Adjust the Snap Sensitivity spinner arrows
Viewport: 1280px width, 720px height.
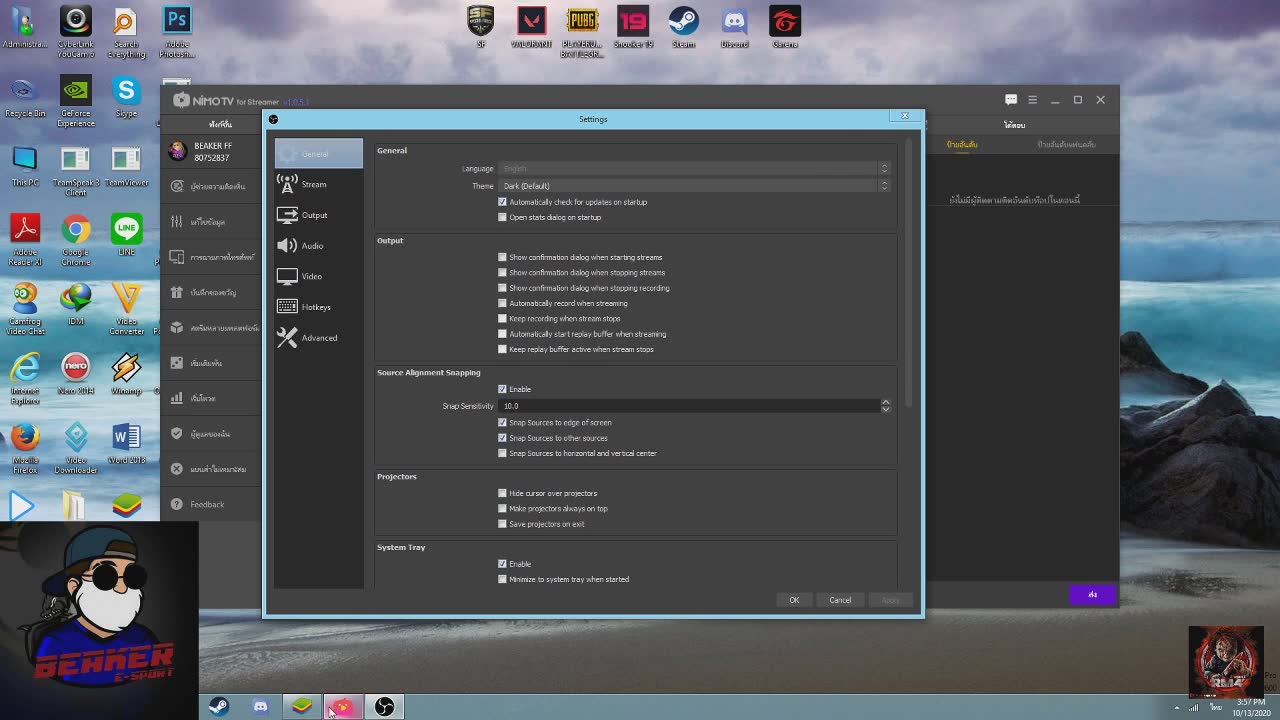885,406
